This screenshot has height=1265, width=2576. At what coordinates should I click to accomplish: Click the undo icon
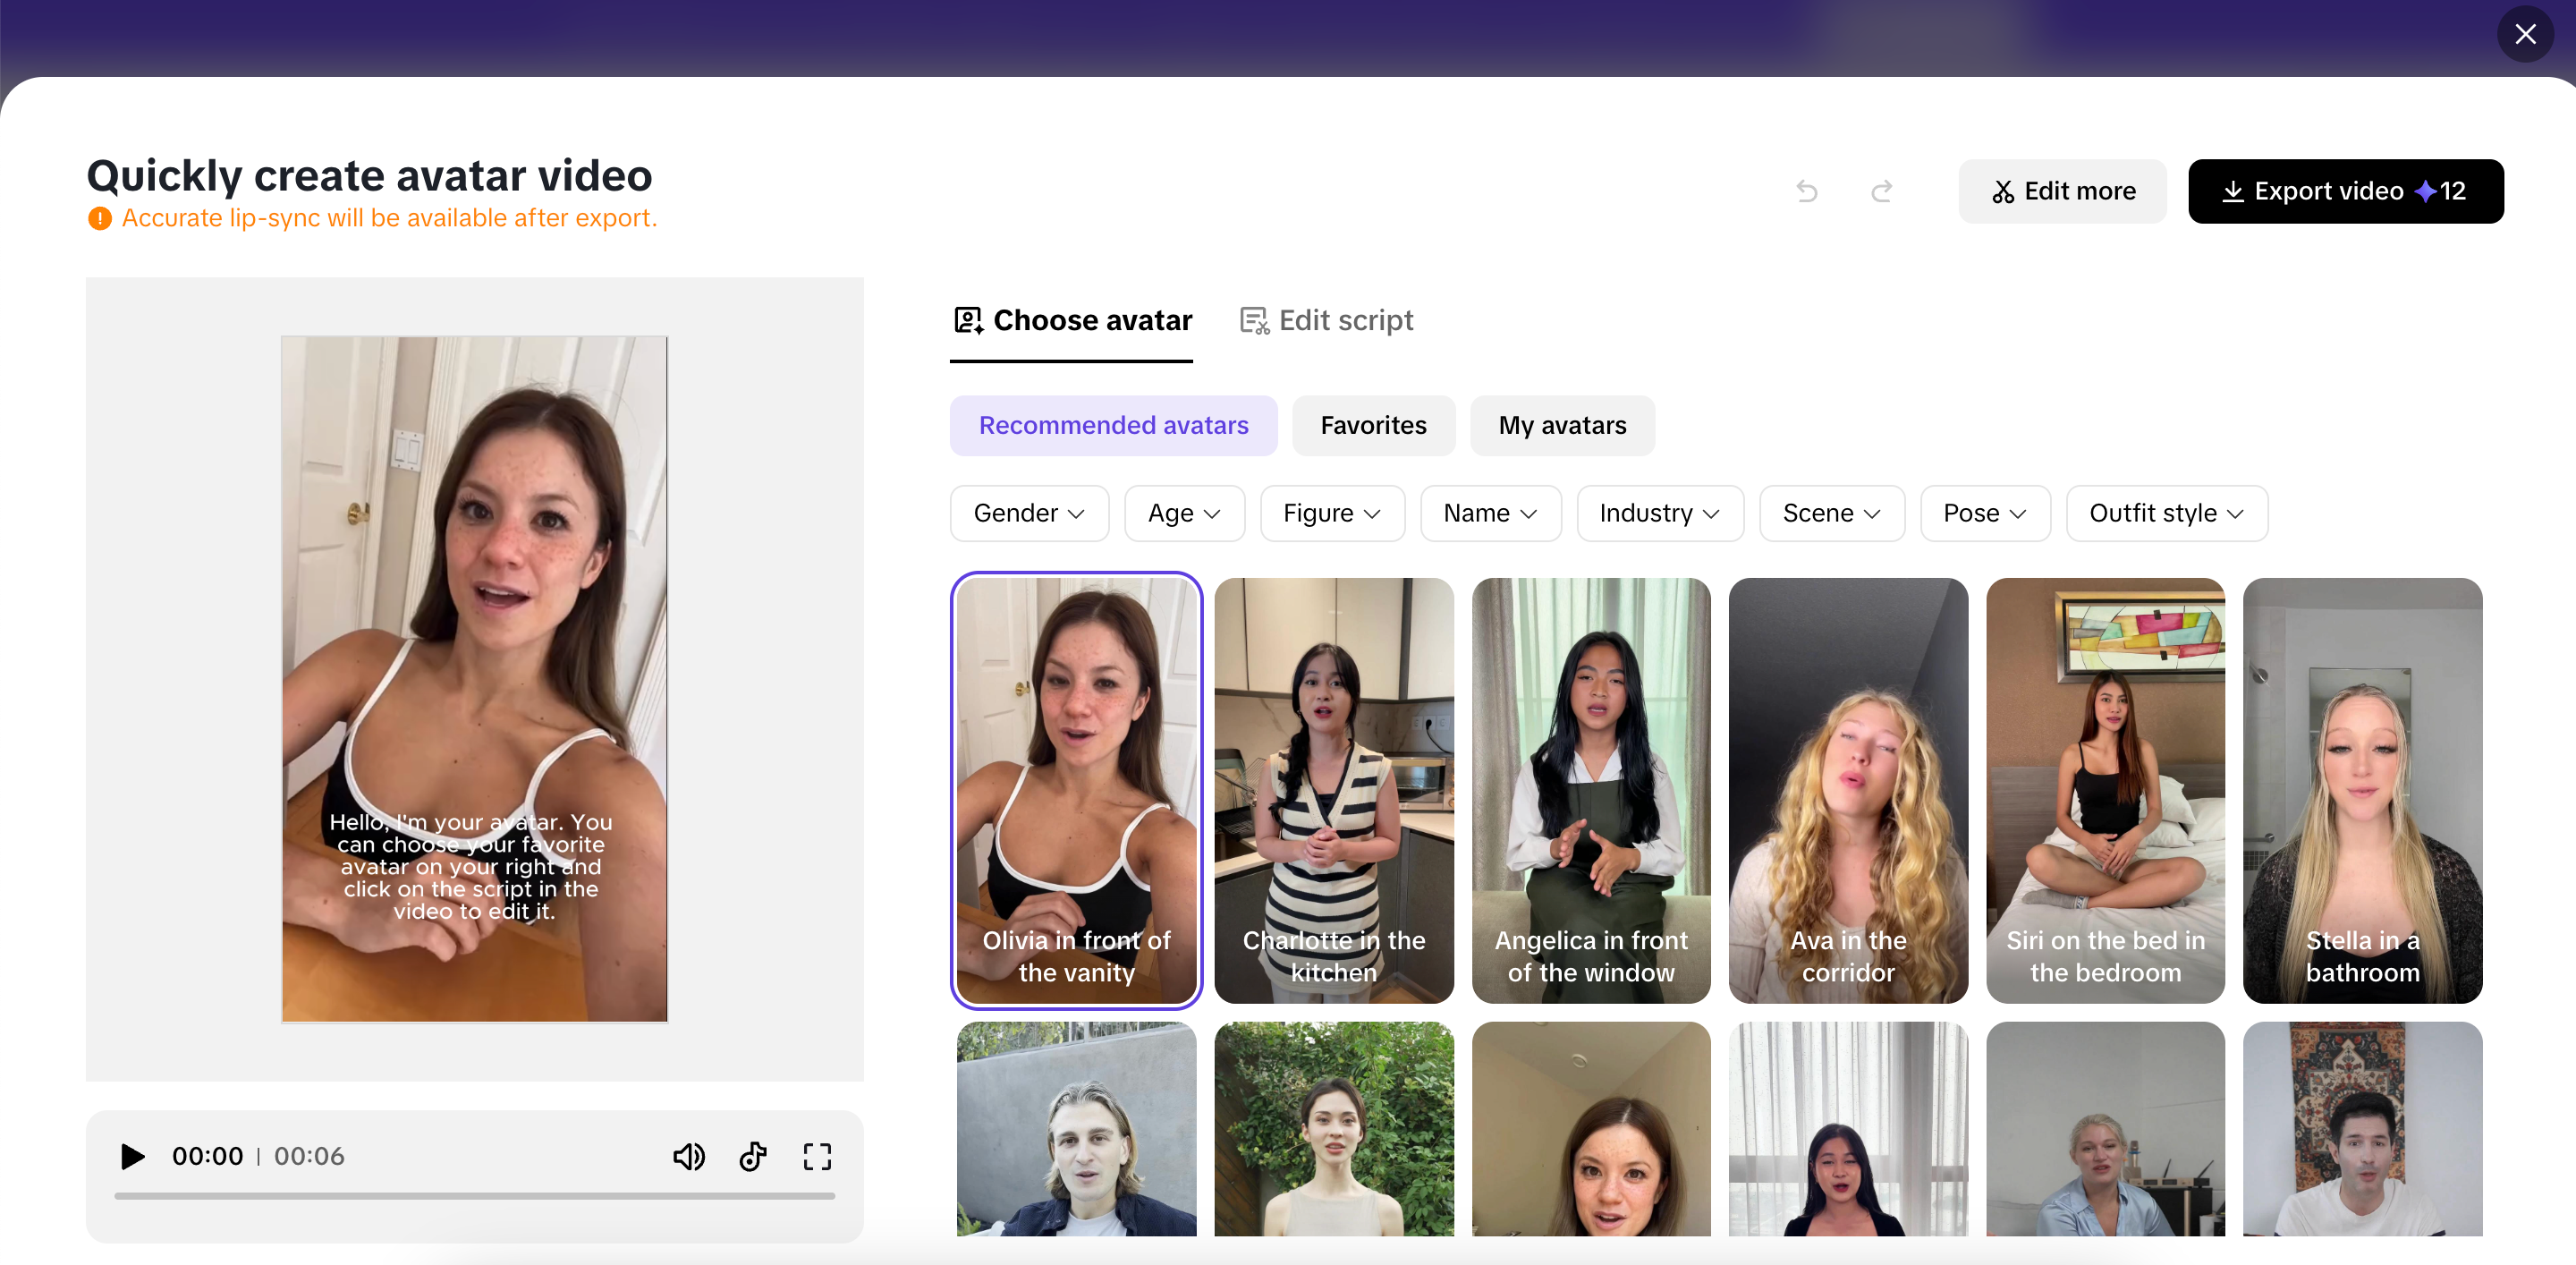1806,191
